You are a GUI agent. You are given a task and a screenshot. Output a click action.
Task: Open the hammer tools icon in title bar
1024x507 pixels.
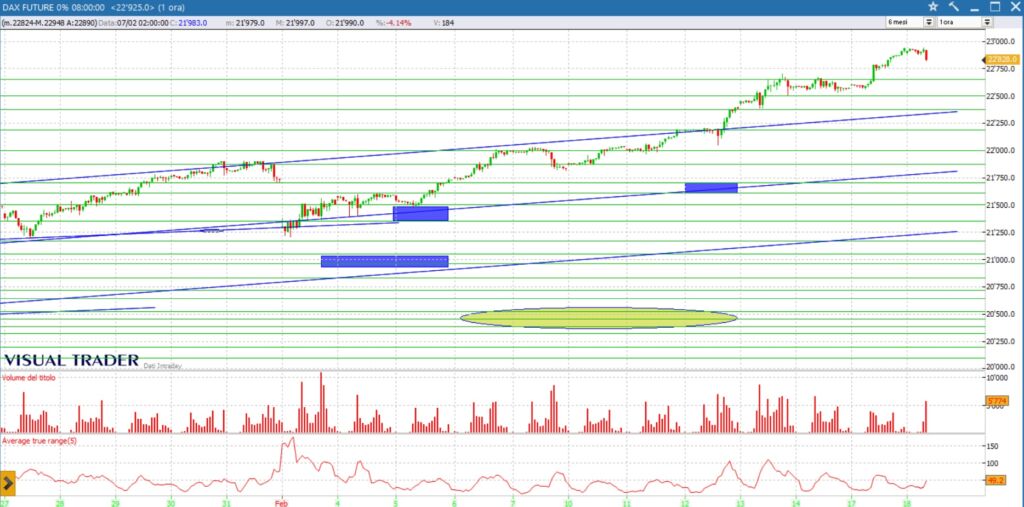[953, 7]
